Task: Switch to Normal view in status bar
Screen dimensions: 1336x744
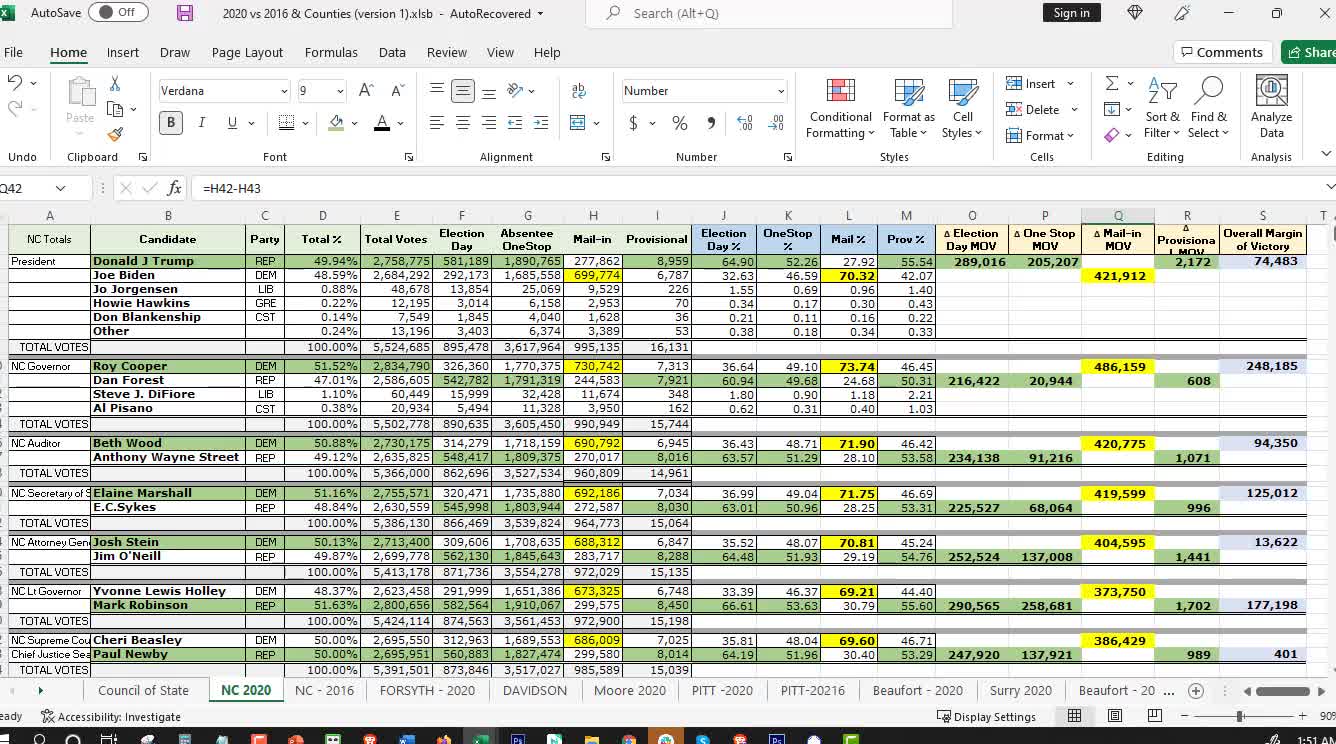Action: point(1075,716)
